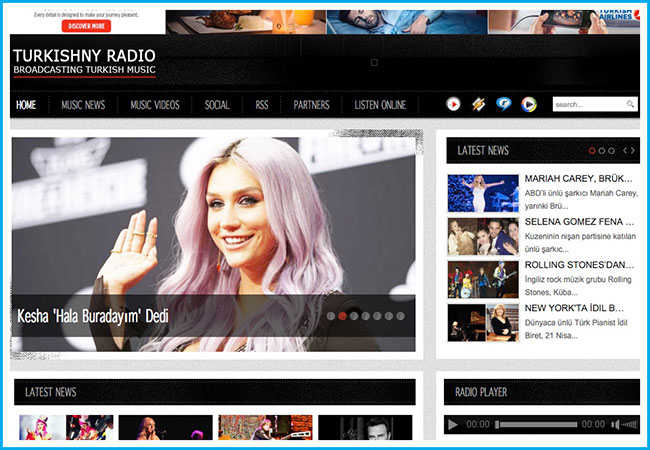Click İdil Biret pianist news thumbnail
Viewport: 650px width, 450px height.
[x=483, y=323]
